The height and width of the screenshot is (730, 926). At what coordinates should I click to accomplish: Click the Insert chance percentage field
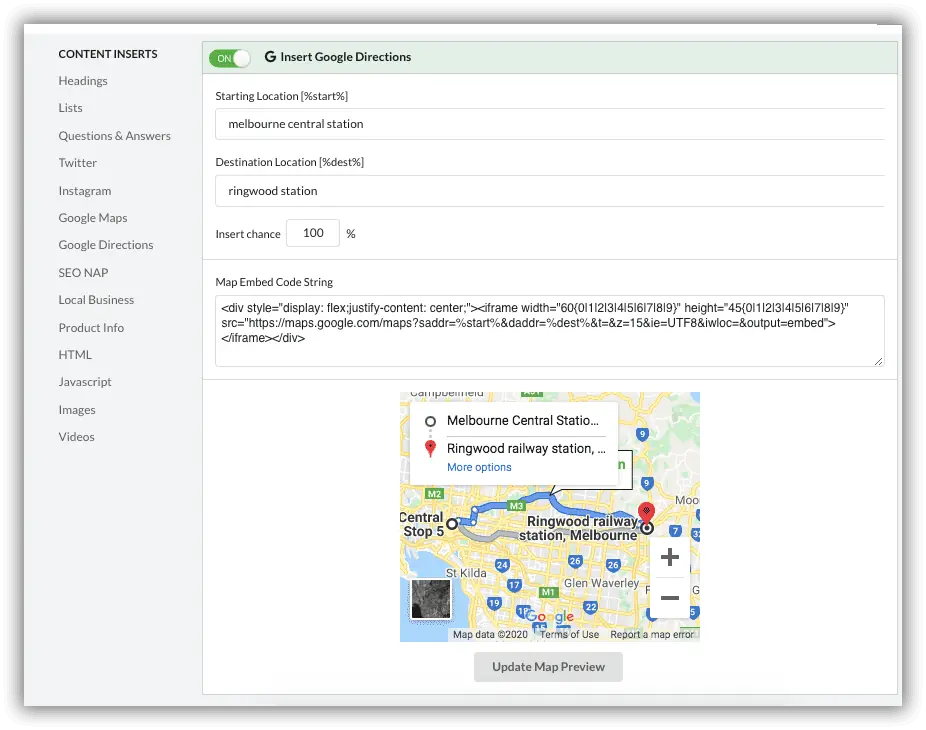pyautogui.click(x=313, y=233)
